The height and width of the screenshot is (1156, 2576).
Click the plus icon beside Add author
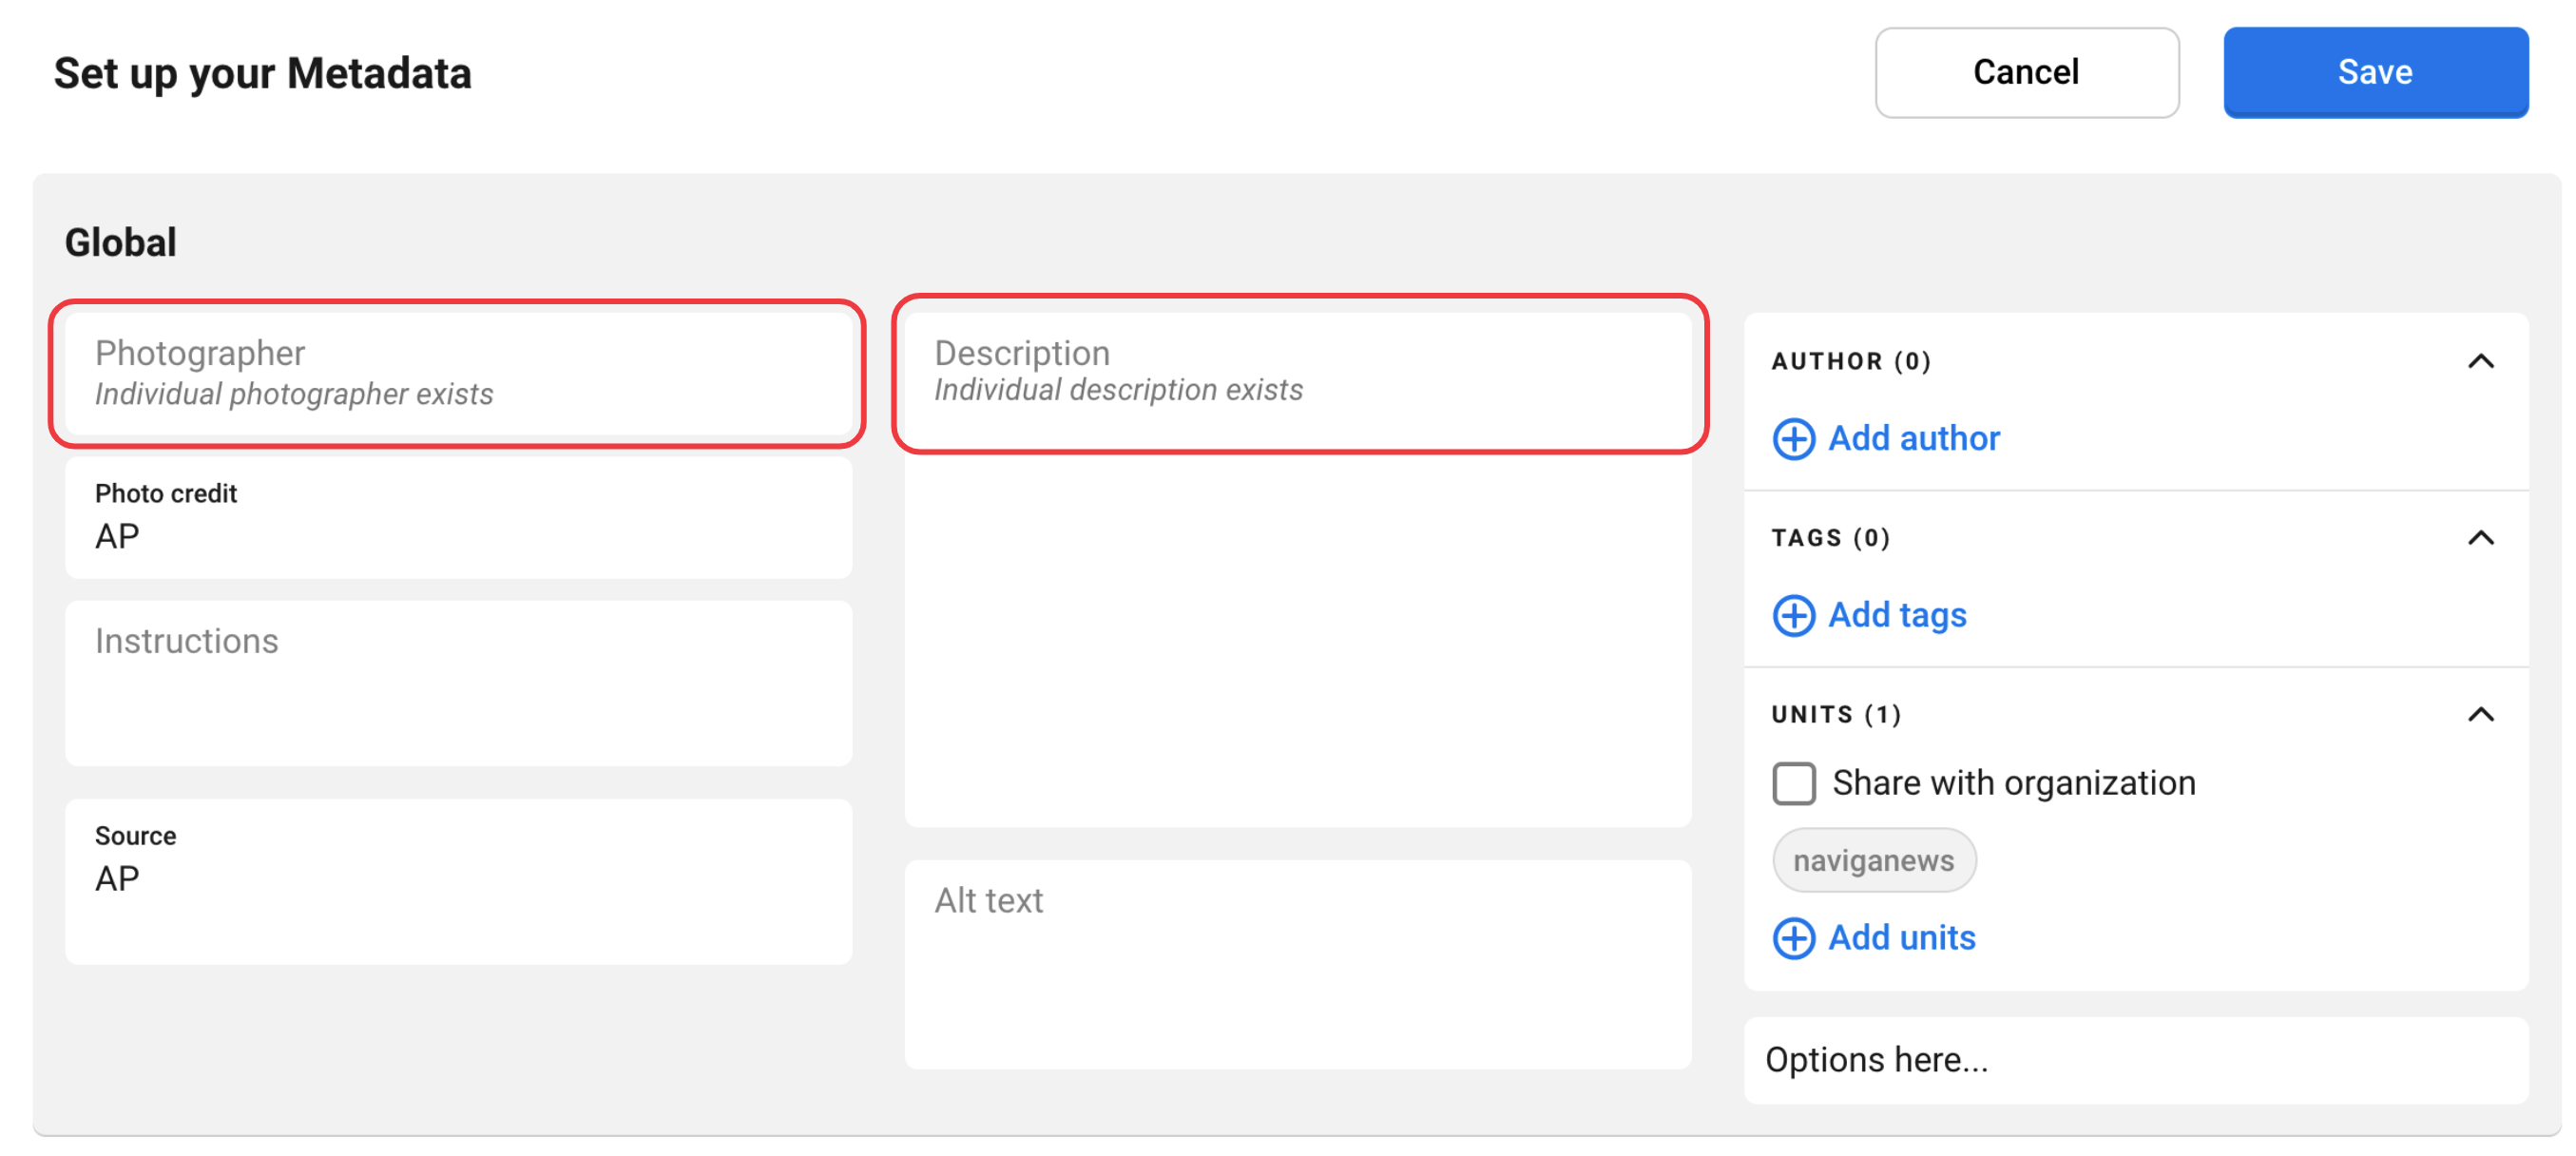(1793, 439)
